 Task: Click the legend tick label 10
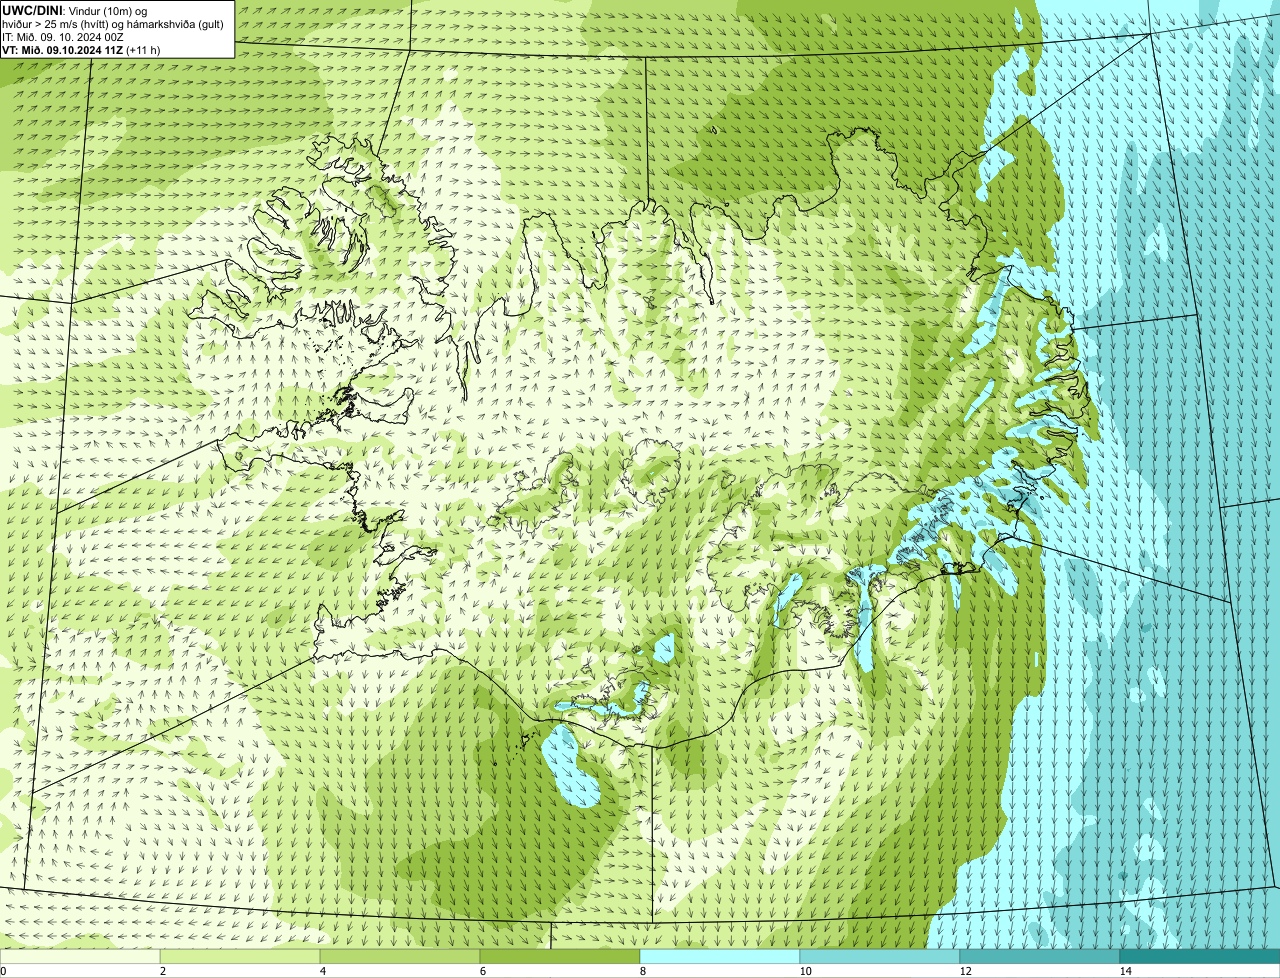click(x=805, y=971)
